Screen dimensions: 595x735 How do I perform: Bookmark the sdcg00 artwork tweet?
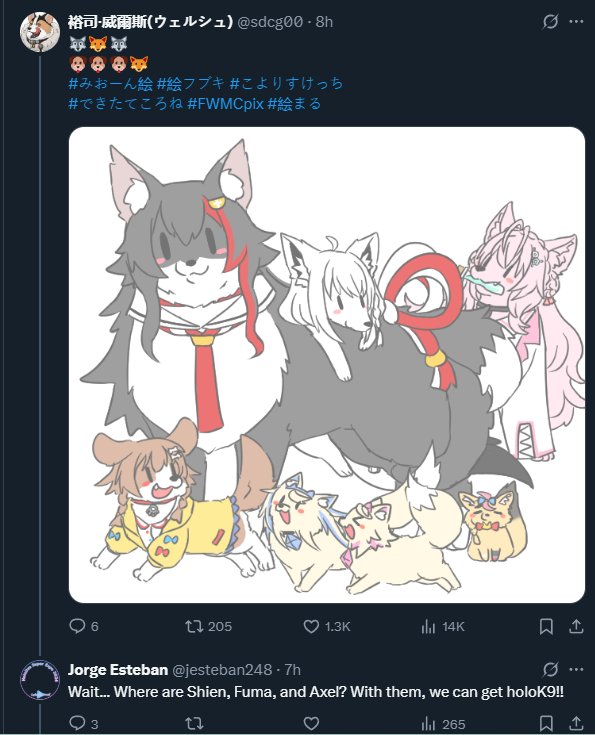pos(546,626)
